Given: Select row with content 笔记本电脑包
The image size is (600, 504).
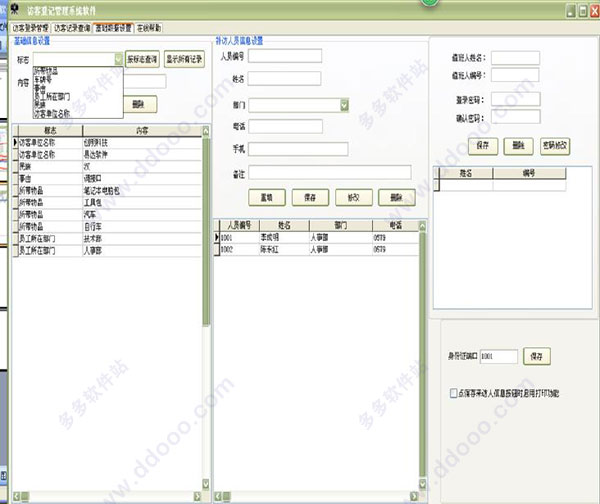Looking at the screenshot, I should point(108,191).
